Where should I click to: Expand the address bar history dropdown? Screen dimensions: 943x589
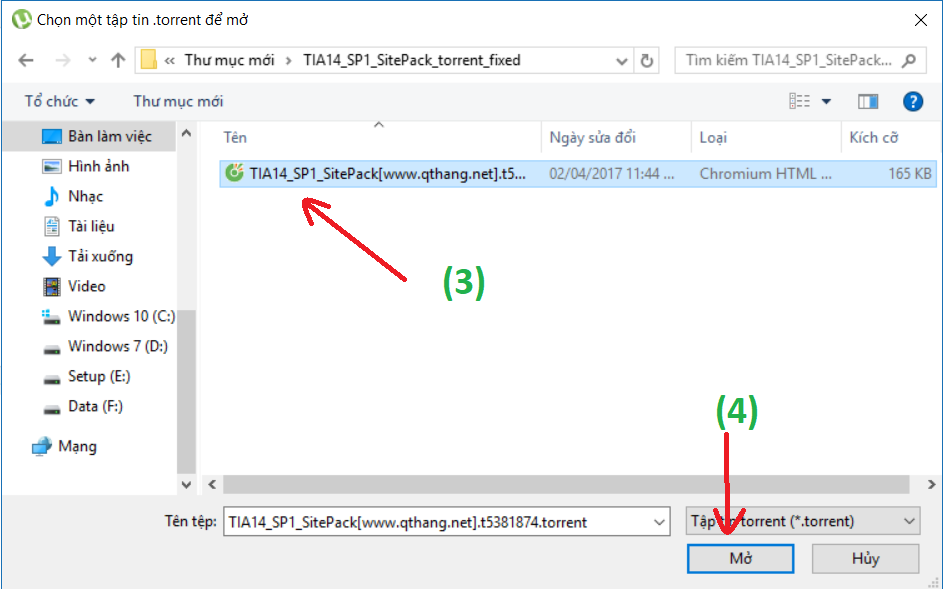coord(622,61)
